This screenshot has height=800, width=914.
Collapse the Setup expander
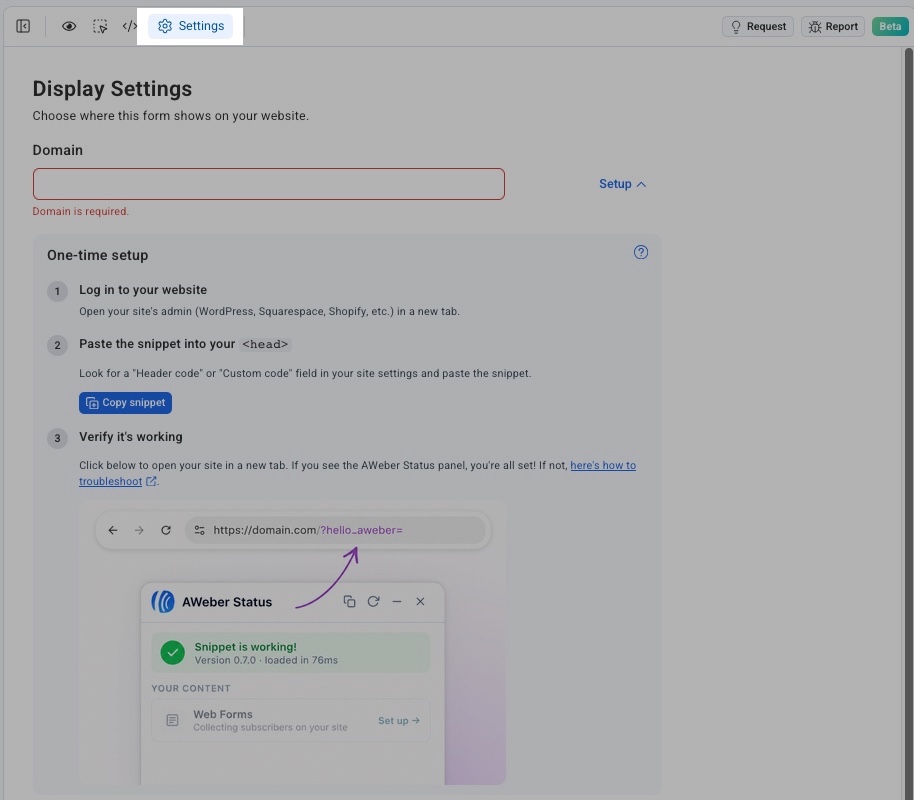click(x=623, y=184)
